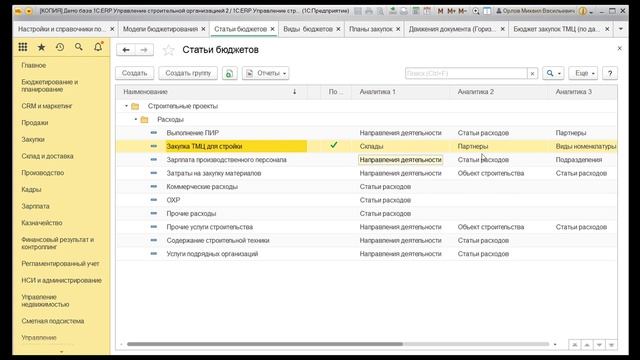The image size is (640, 360).
Task: Open the sidebar search magnifier icon
Action: 79,47
